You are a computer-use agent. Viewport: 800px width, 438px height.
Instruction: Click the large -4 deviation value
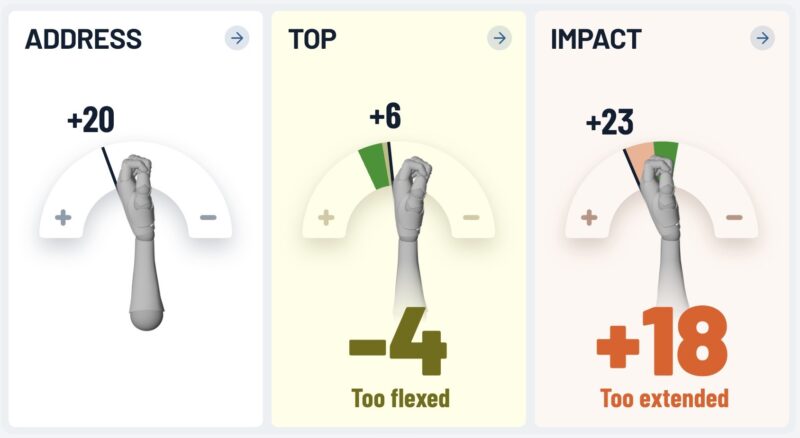(x=398, y=340)
